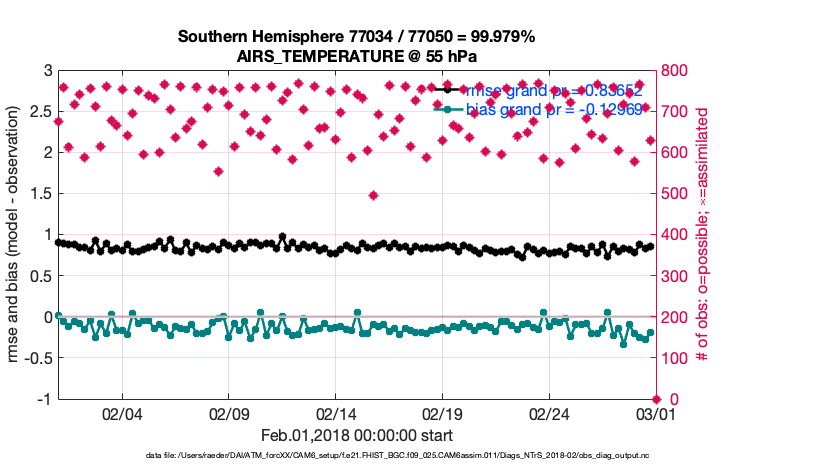
Task: Click the 02/04 date tick label
Action: coord(122,413)
